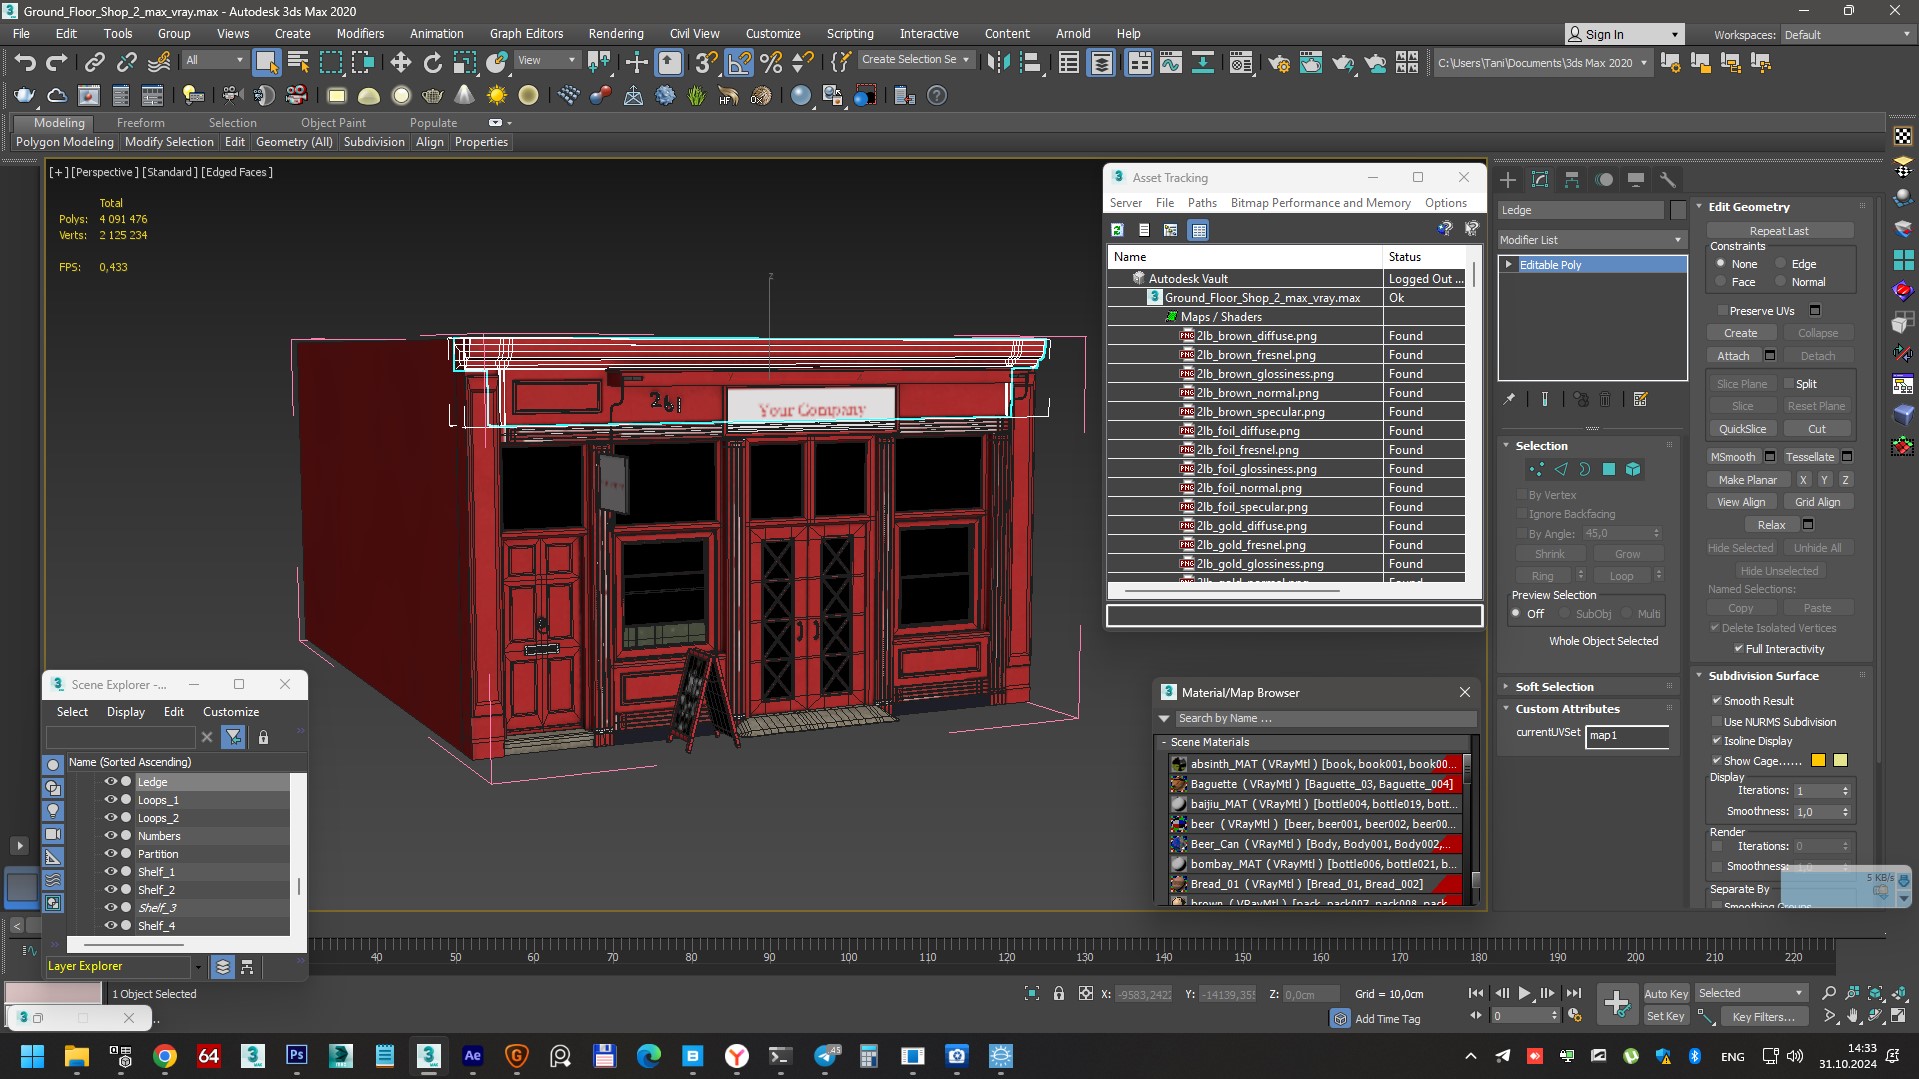
Task: Create a sun light from sun icon
Action: coord(496,96)
